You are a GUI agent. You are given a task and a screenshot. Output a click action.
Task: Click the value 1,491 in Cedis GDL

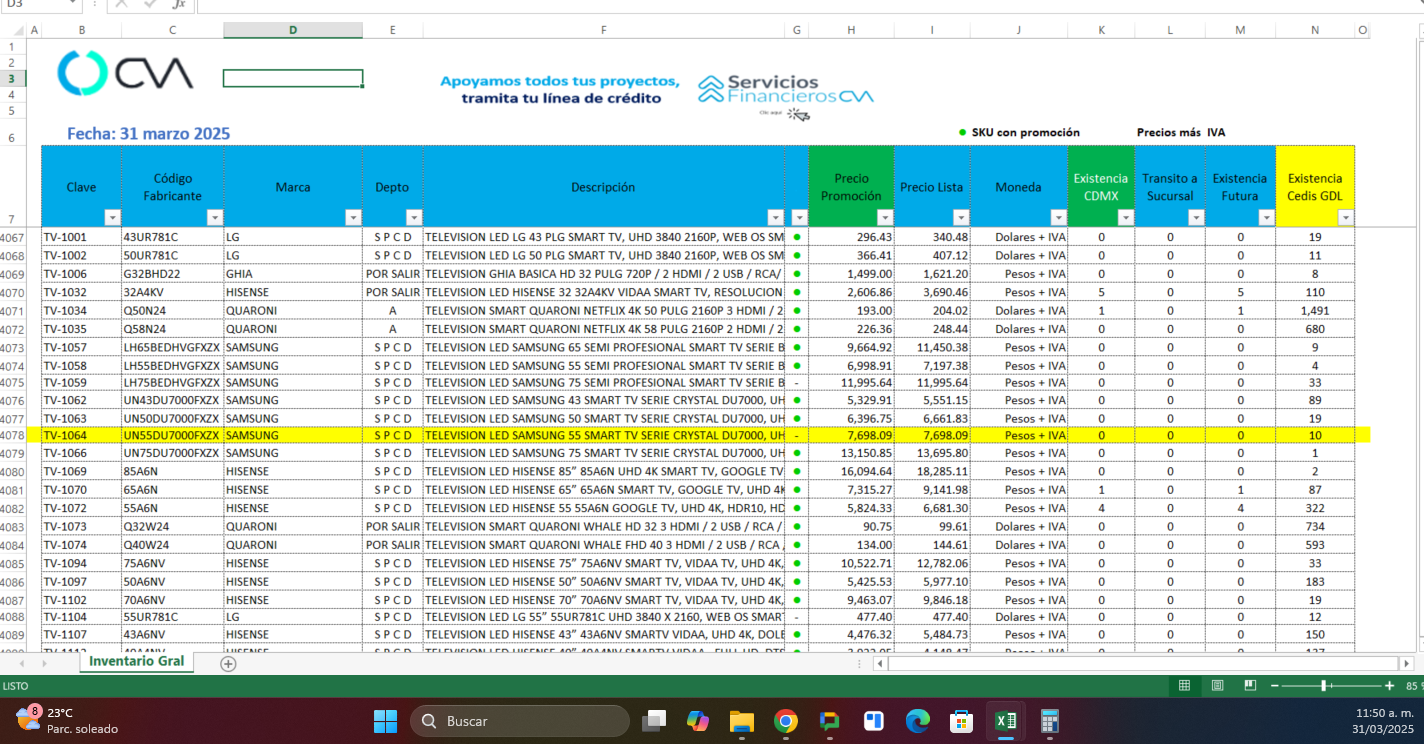[x=1315, y=310]
